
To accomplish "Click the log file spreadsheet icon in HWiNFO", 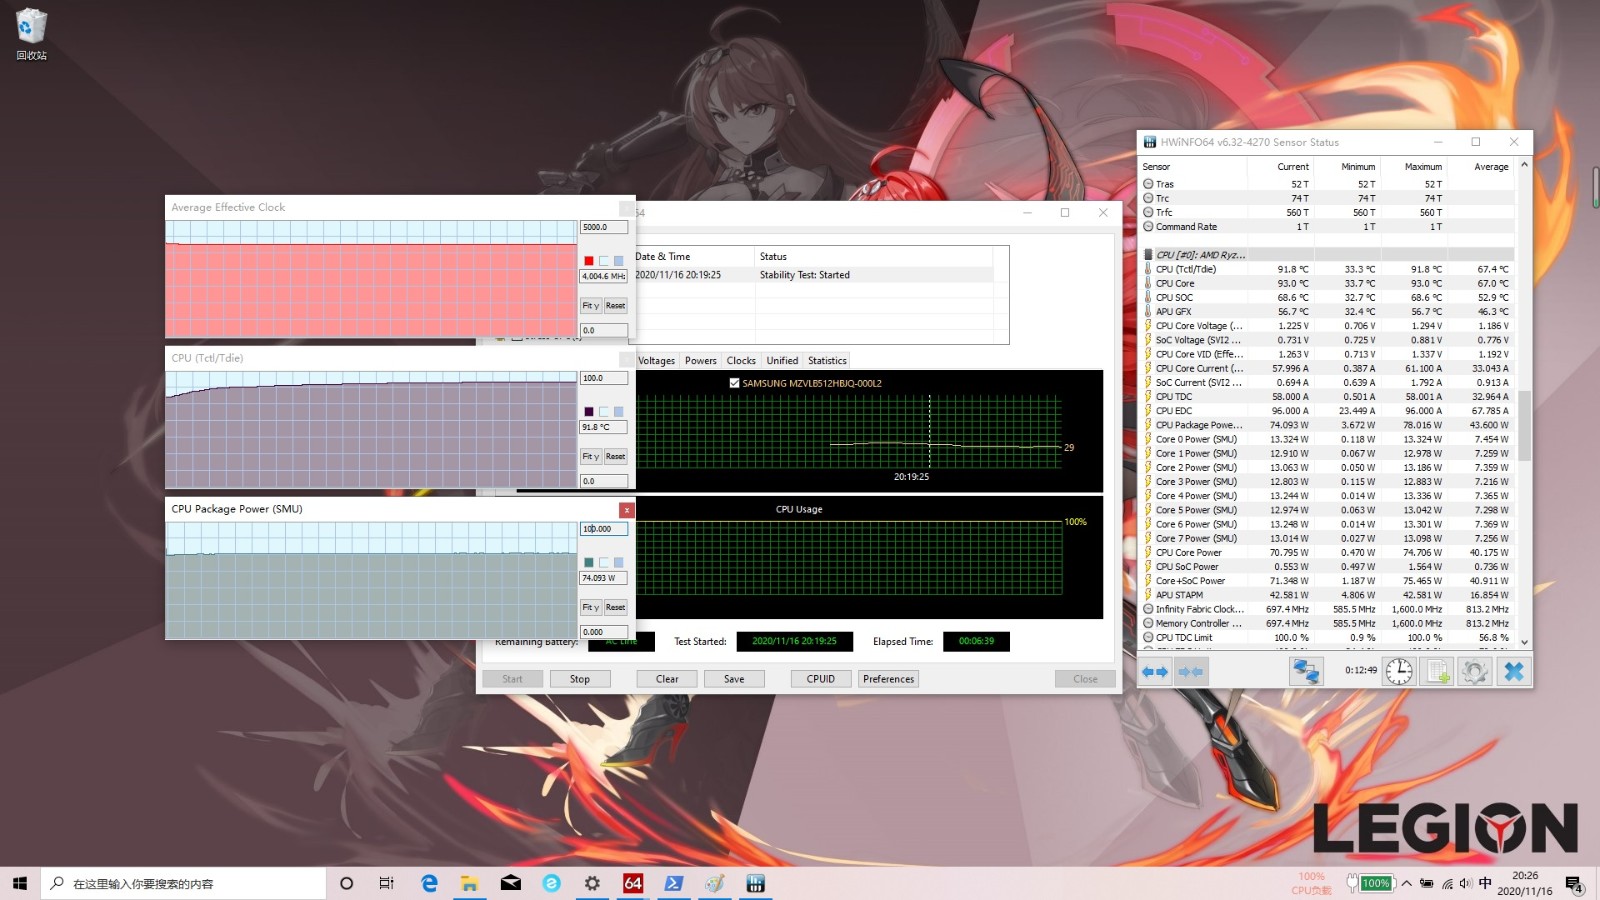I will tap(1437, 671).
